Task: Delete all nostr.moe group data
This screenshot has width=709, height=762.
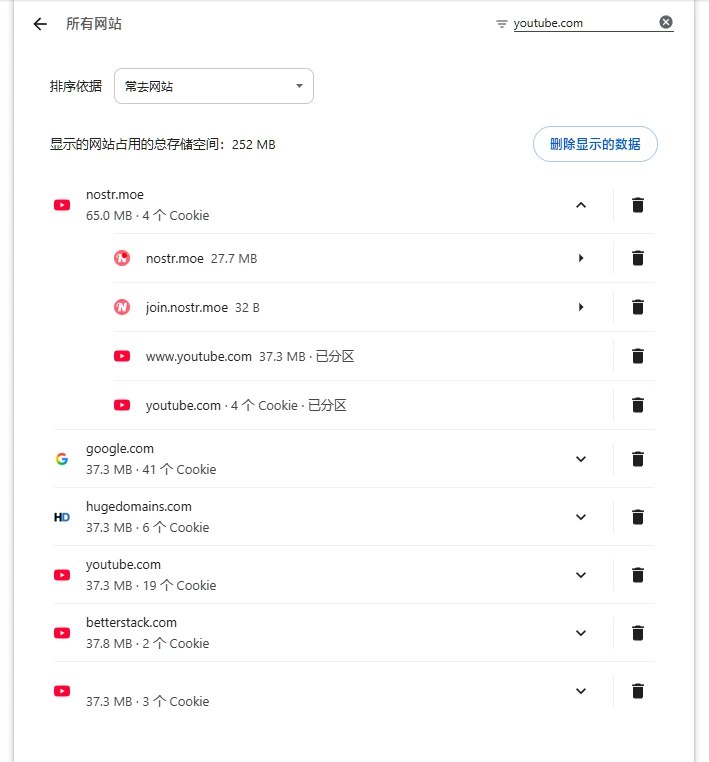Action: tap(638, 205)
